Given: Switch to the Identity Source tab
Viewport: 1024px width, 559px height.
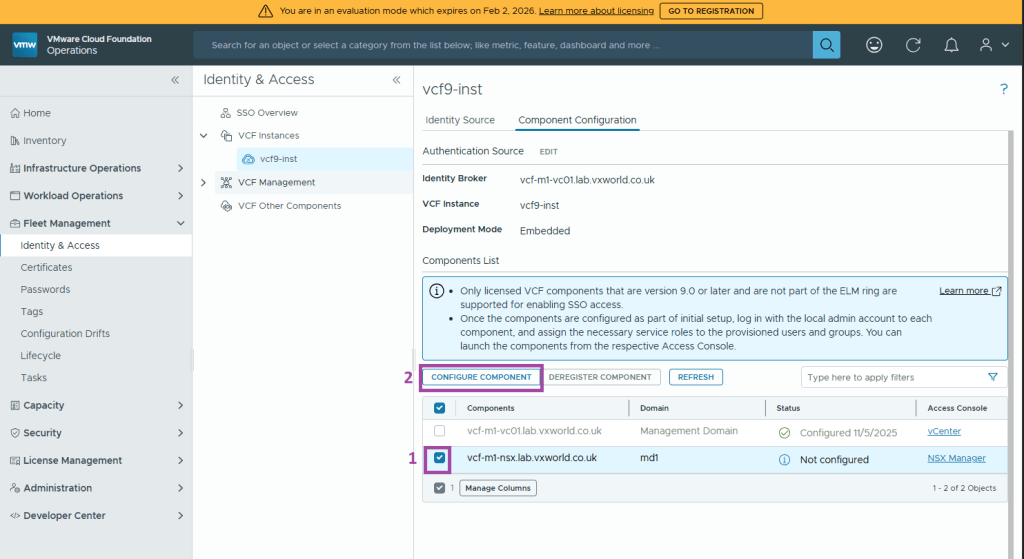Looking at the screenshot, I should [460, 120].
